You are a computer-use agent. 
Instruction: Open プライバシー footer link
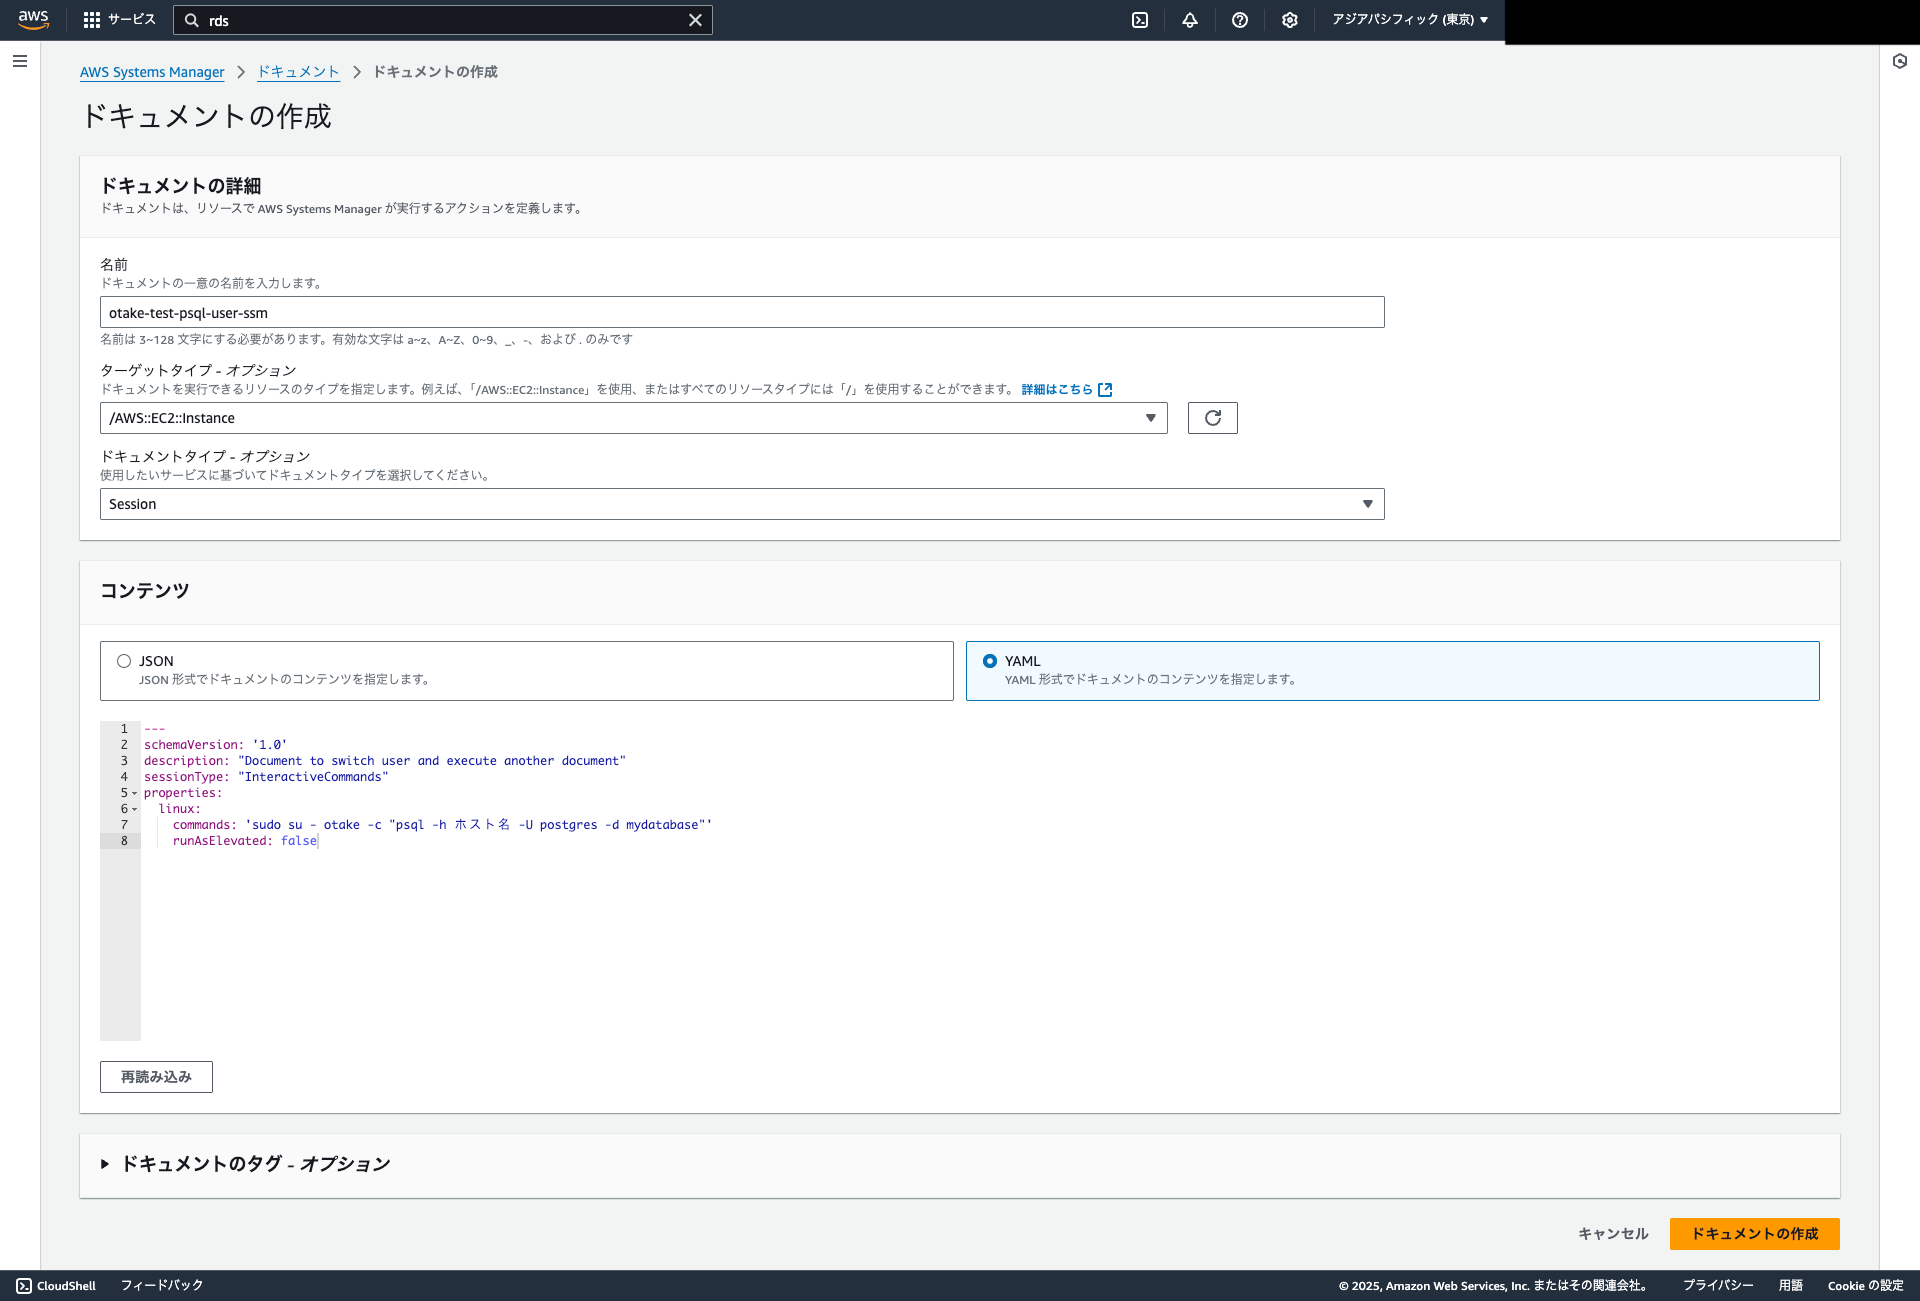pos(1718,1286)
